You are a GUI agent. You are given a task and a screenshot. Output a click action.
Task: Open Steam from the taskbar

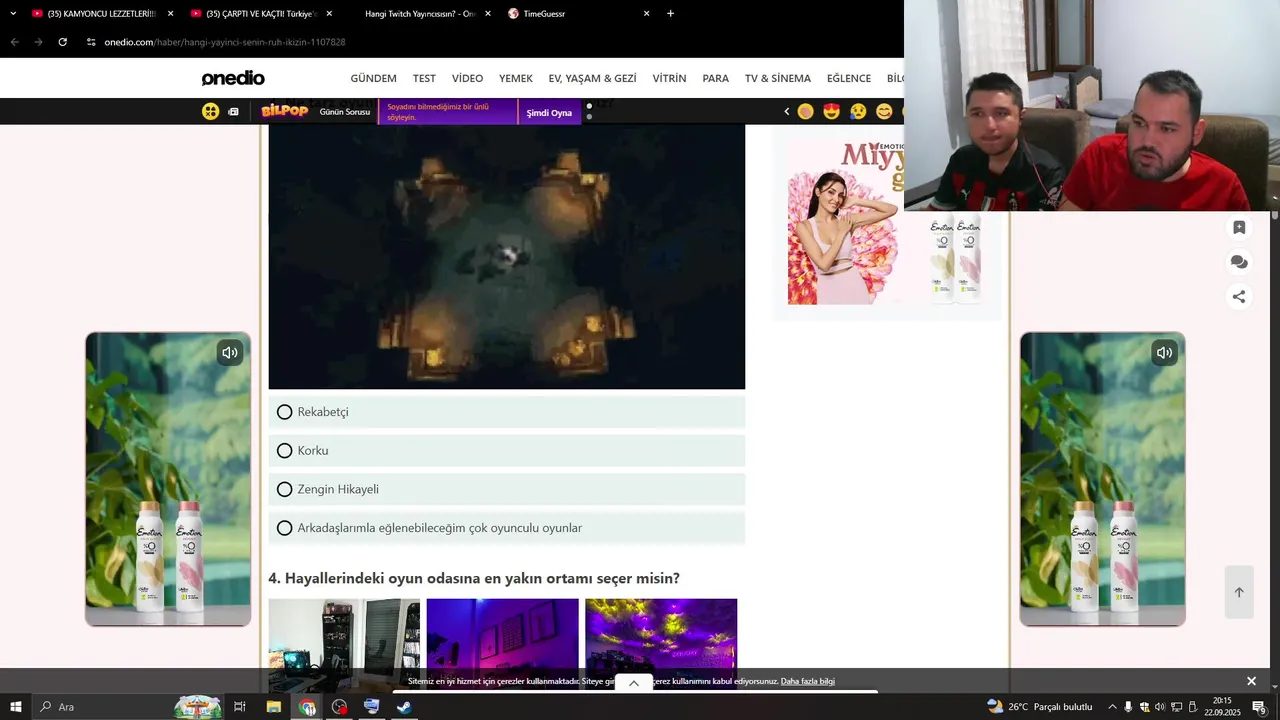404,707
